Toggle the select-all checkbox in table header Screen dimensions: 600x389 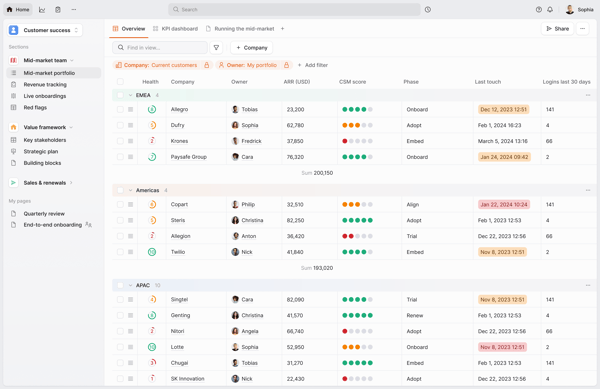[x=120, y=81]
